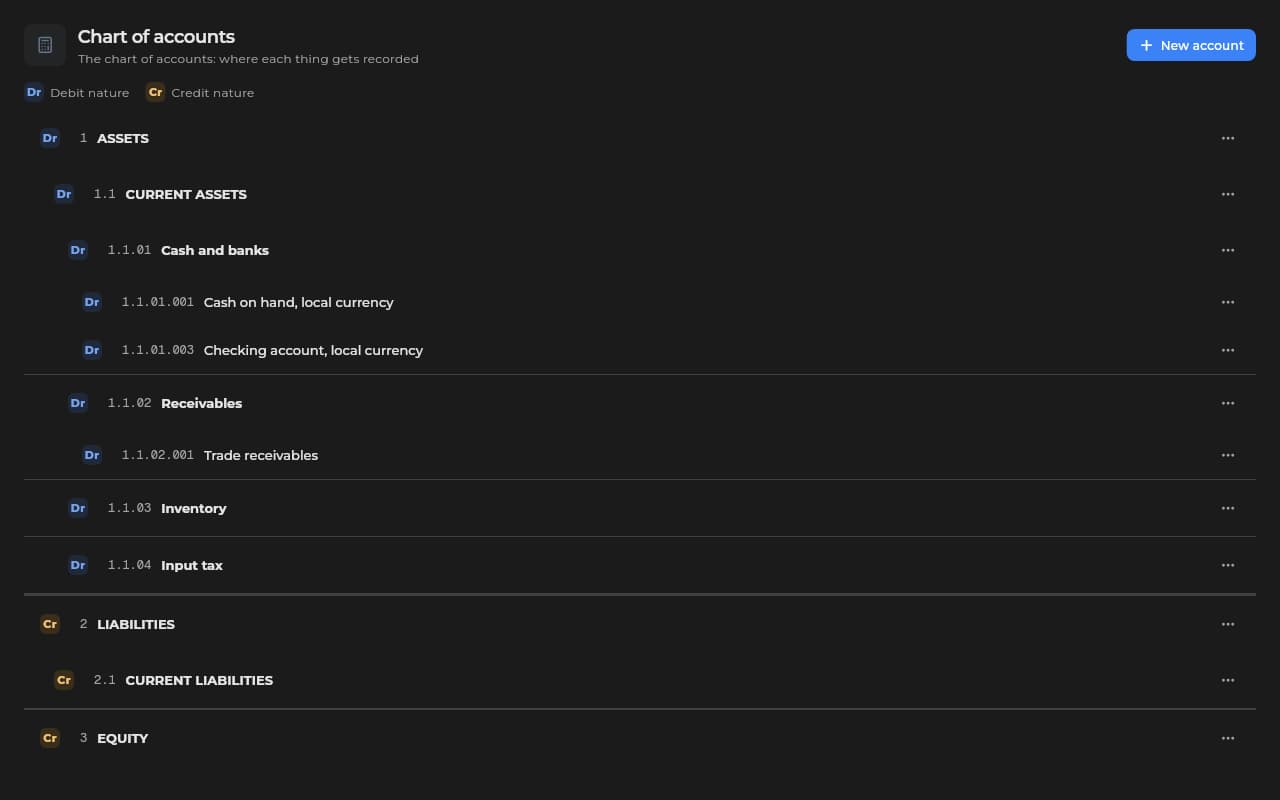The height and width of the screenshot is (800, 1280).
Task: Select the Receivables account row
Action: [x=640, y=403]
